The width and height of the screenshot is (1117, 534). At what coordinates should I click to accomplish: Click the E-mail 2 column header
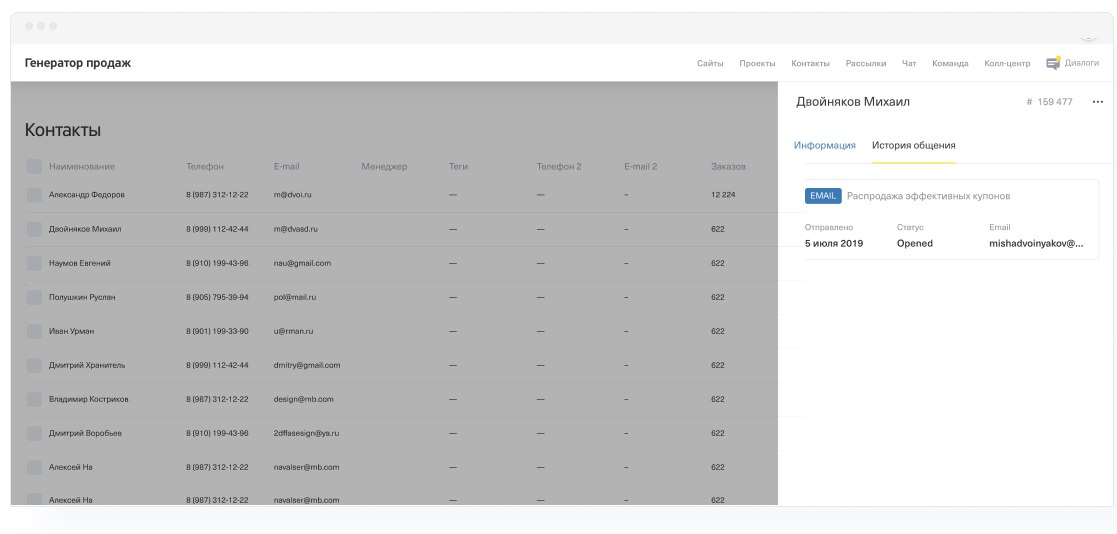(640, 167)
